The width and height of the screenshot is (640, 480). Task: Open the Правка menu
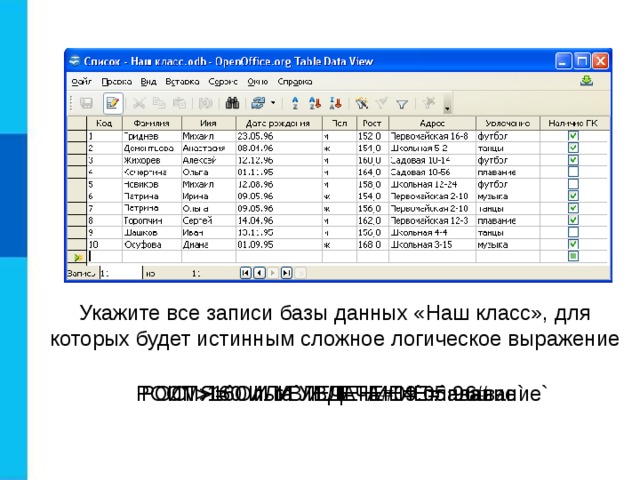117,82
